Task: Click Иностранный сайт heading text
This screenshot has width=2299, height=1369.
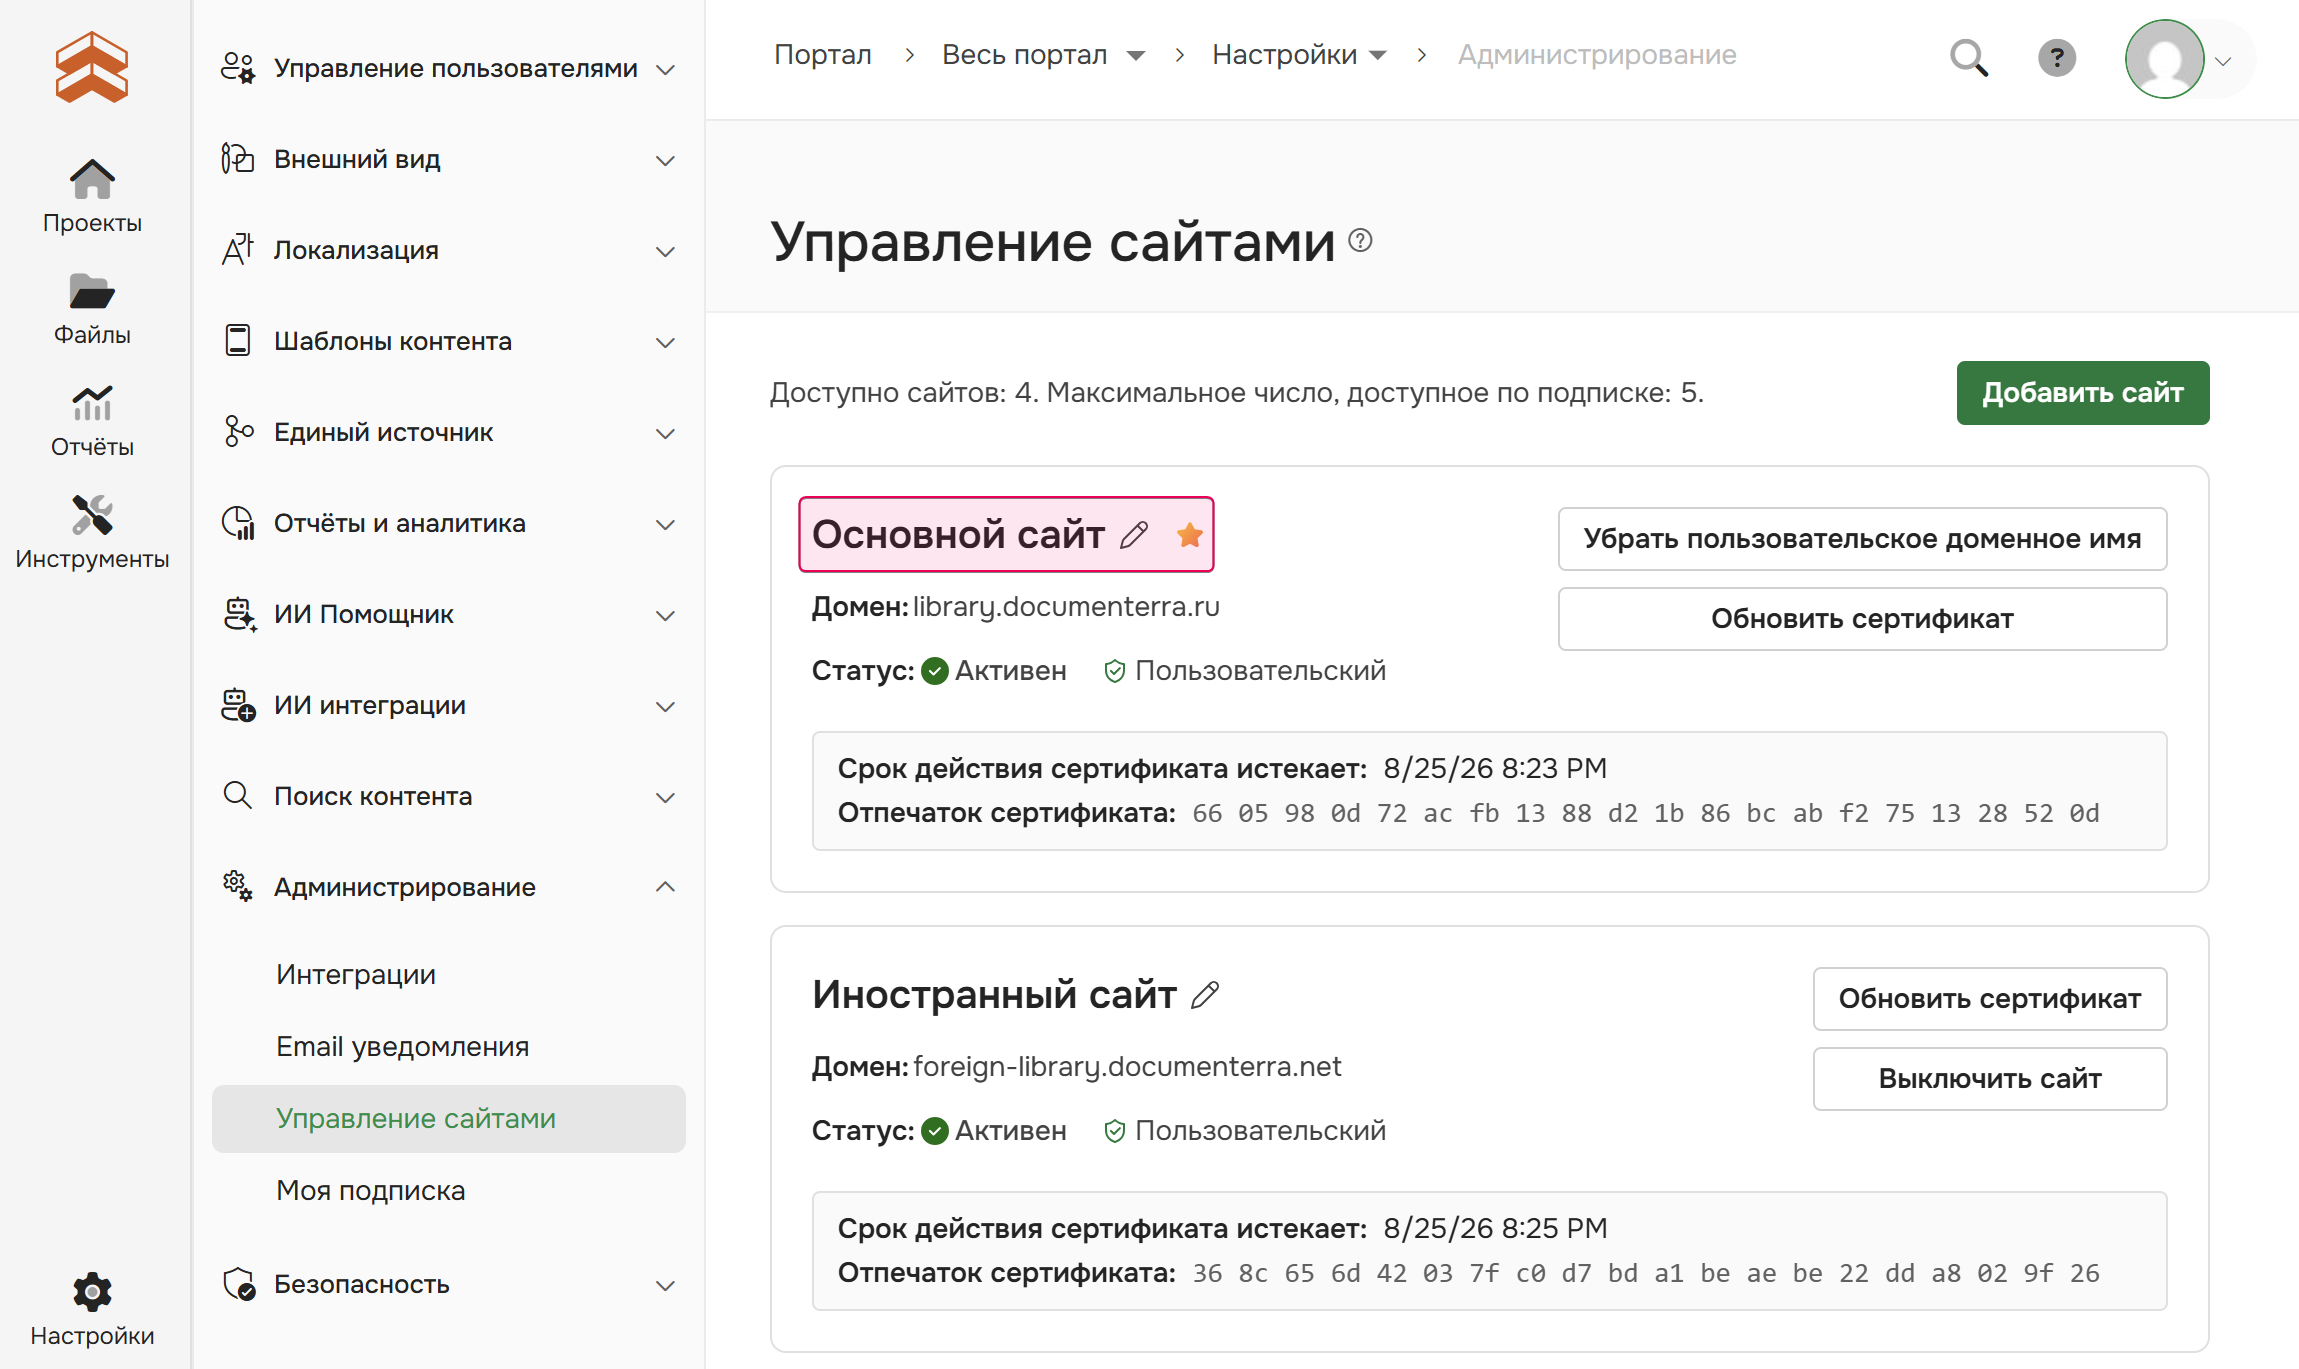Action: [994, 995]
